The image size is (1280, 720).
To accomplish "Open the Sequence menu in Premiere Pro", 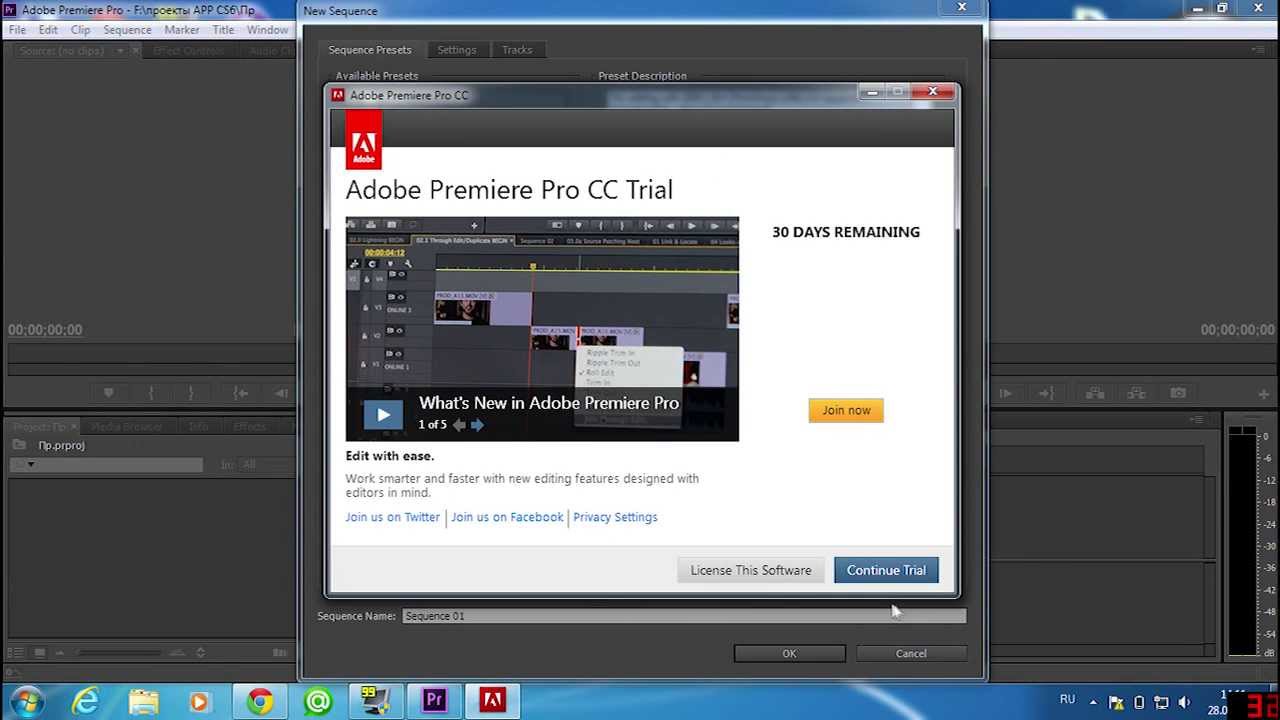I will coord(127,30).
